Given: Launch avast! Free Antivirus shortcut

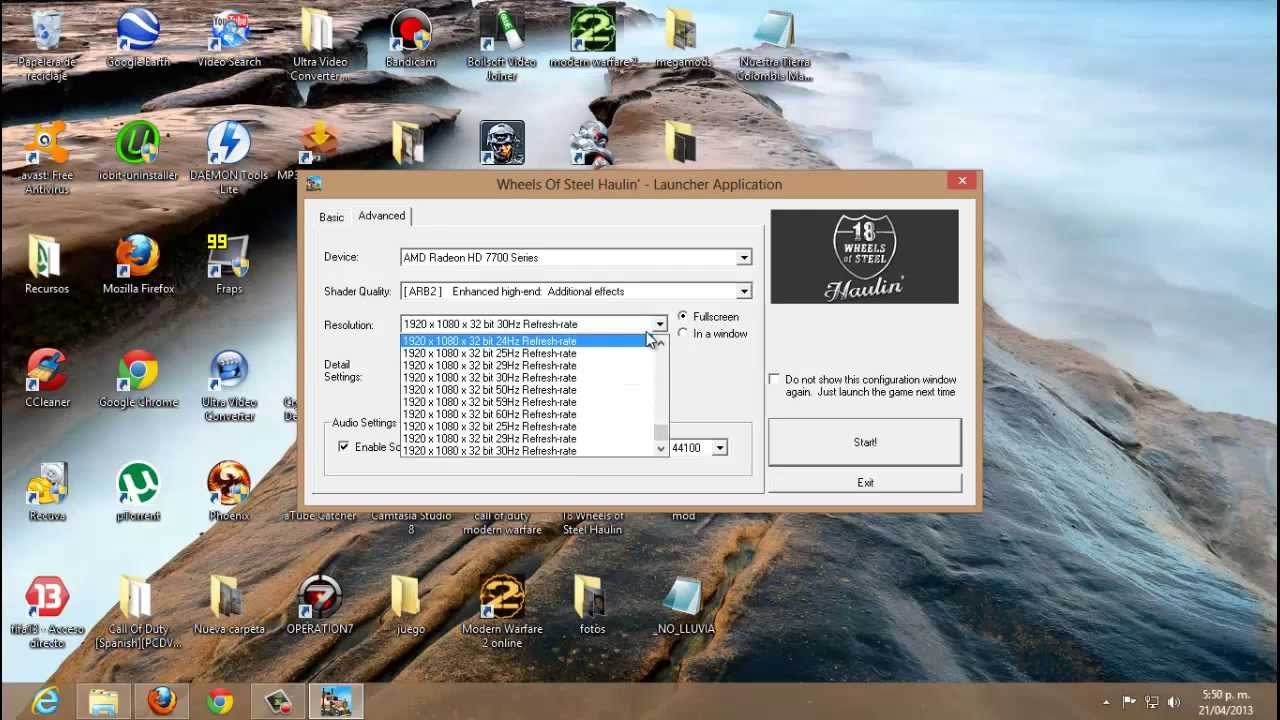Looking at the screenshot, I should click(47, 158).
